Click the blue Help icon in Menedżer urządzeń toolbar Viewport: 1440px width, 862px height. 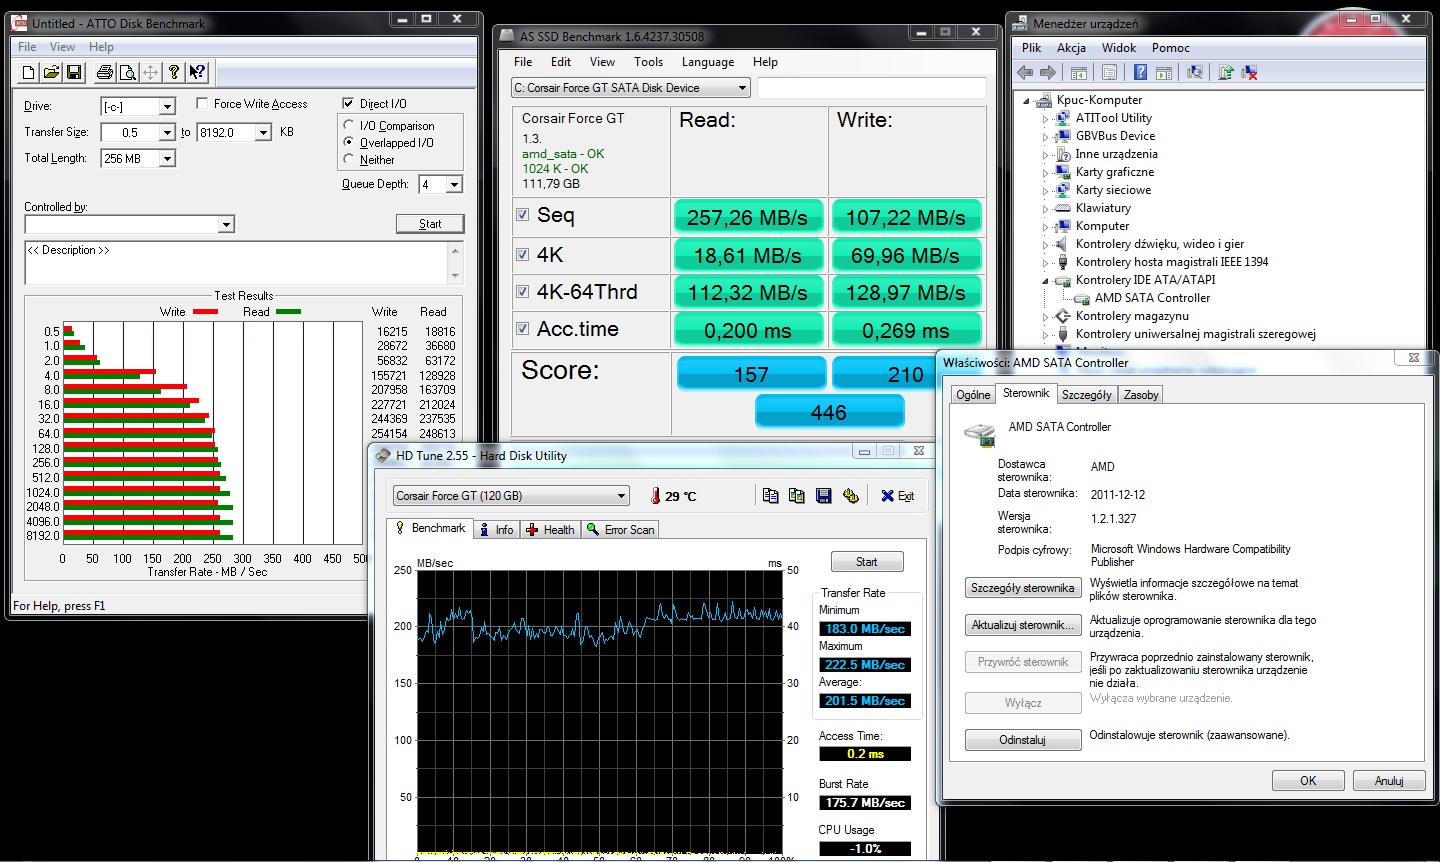point(1140,72)
